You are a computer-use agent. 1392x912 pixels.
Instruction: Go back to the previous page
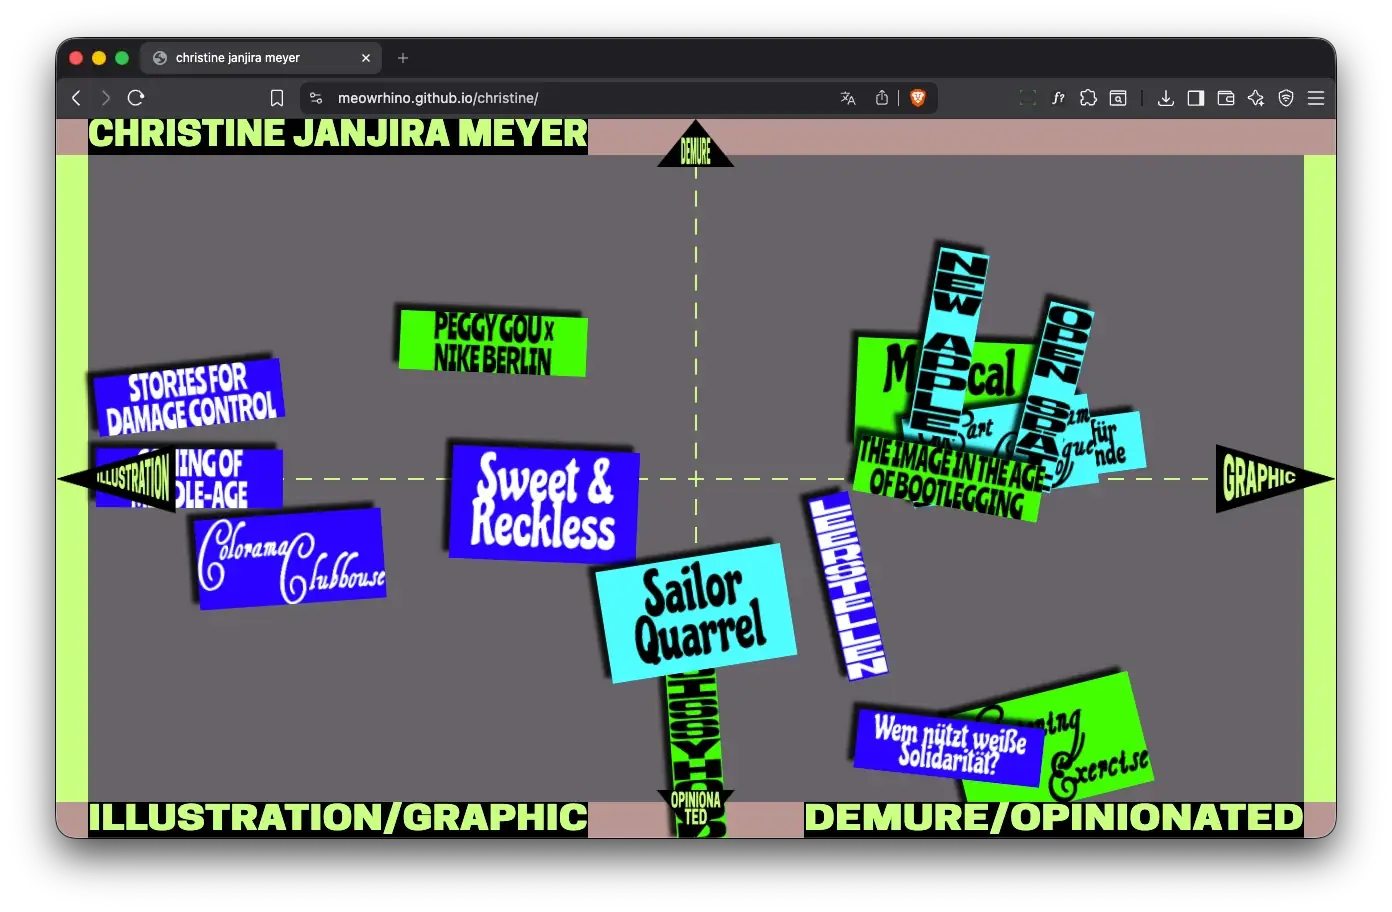click(76, 98)
